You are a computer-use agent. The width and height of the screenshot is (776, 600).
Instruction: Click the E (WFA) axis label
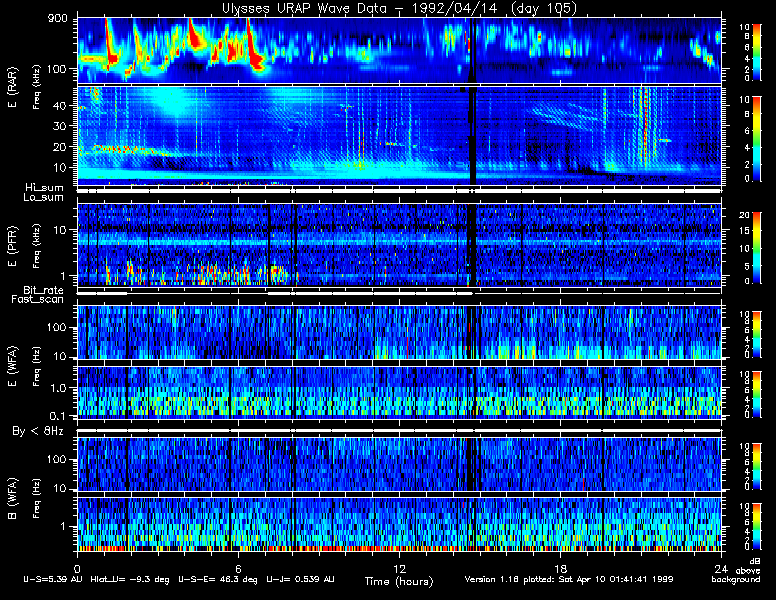click(x=13, y=366)
